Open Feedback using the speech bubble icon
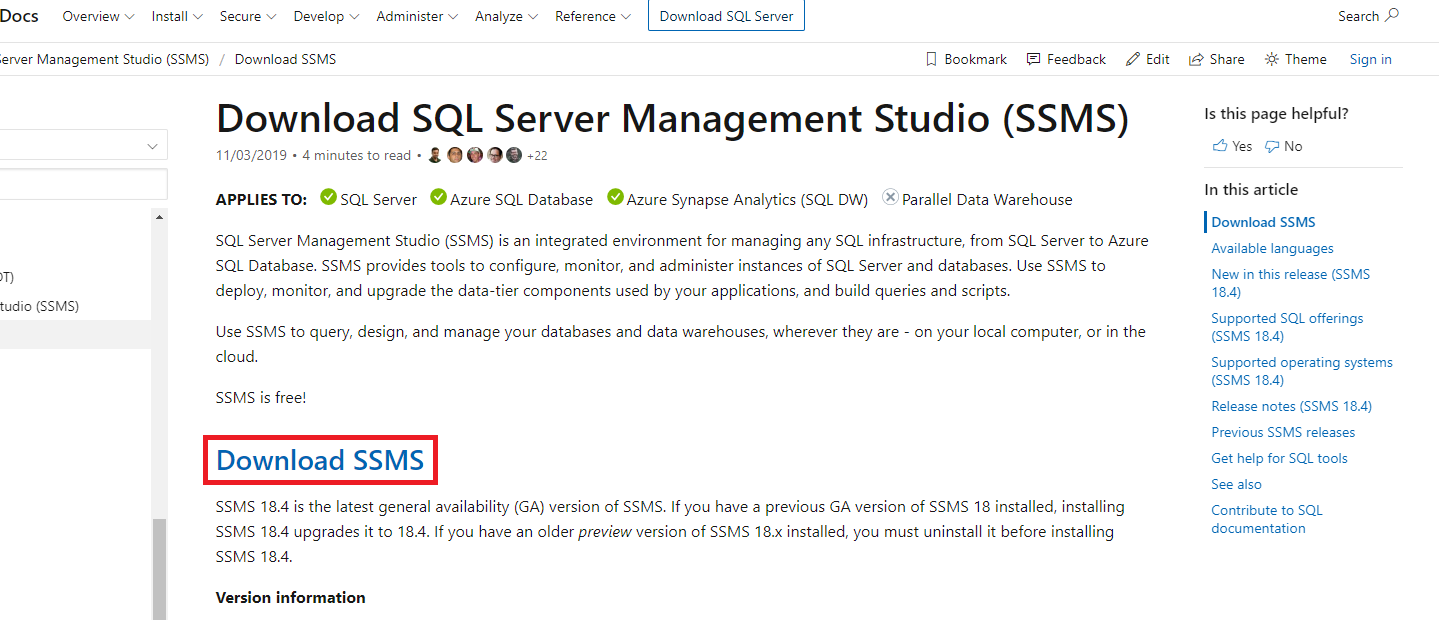The image size is (1439, 620). point(1033,59)
